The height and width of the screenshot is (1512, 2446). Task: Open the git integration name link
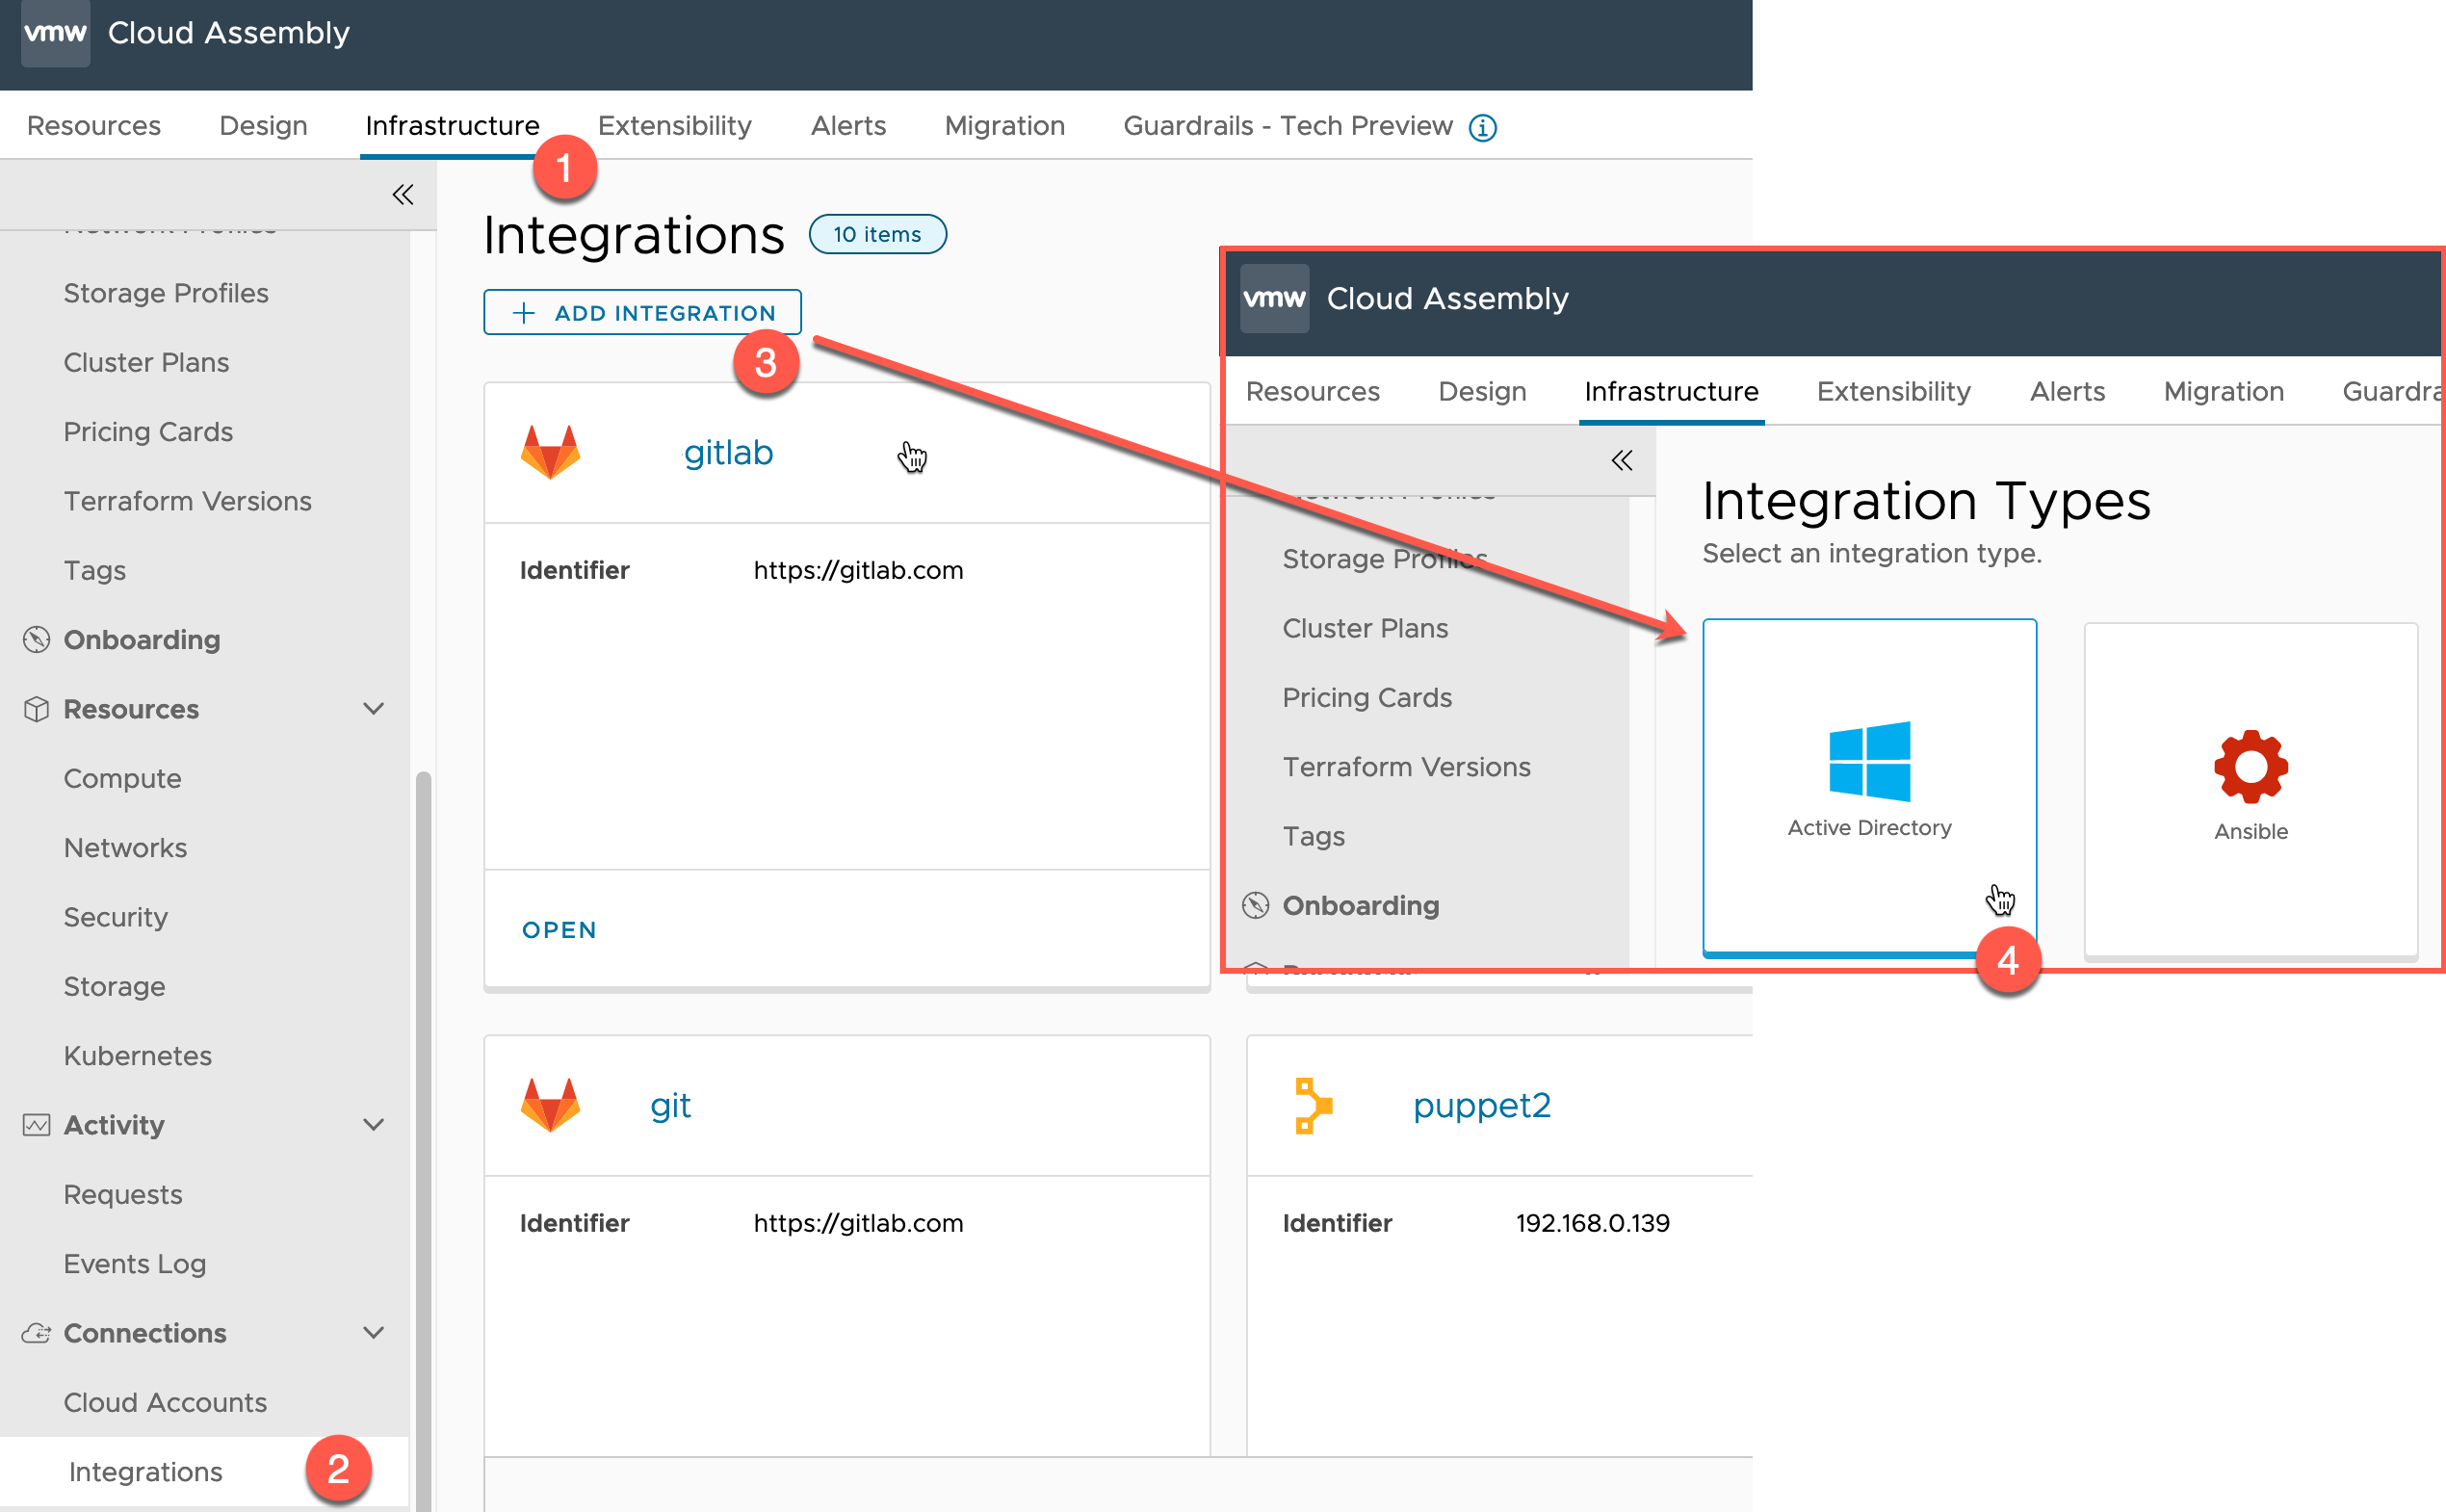670,1106
